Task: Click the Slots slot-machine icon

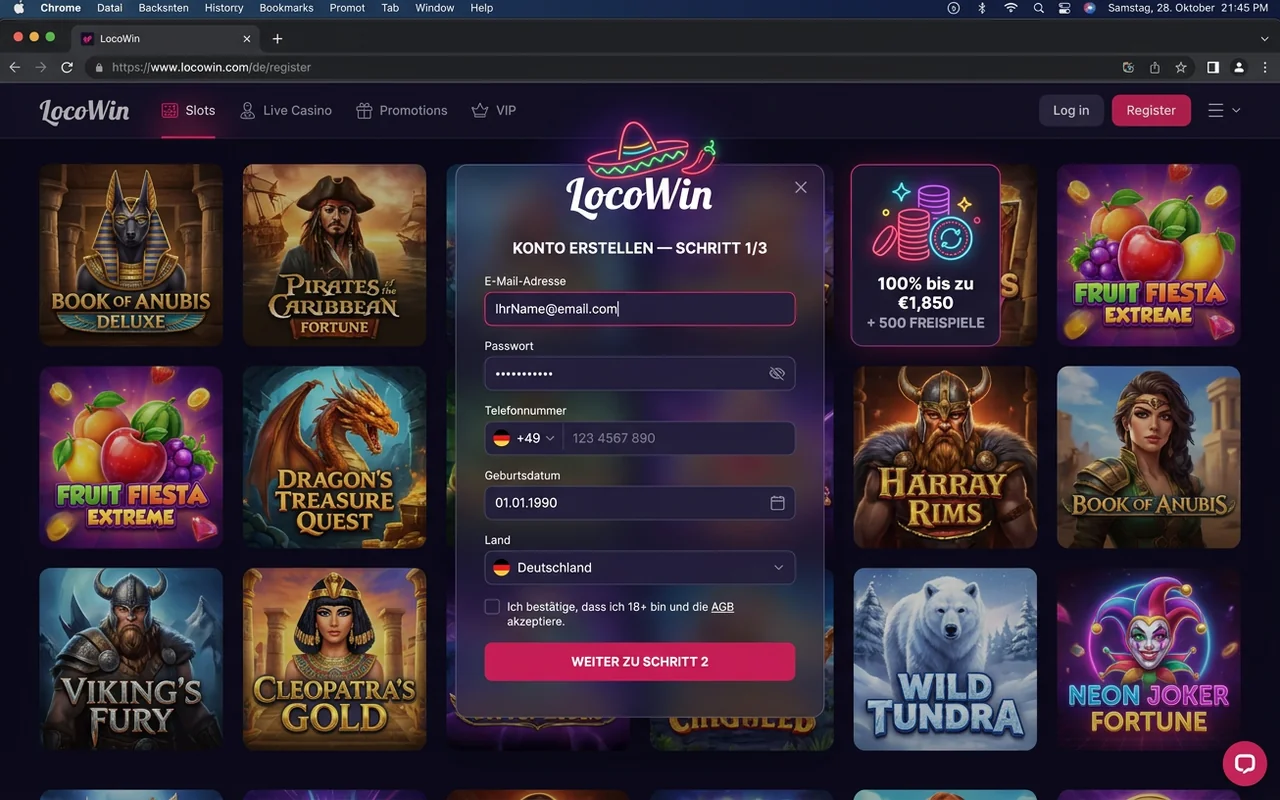Action: pyautogui.click(x=170, y=110)
